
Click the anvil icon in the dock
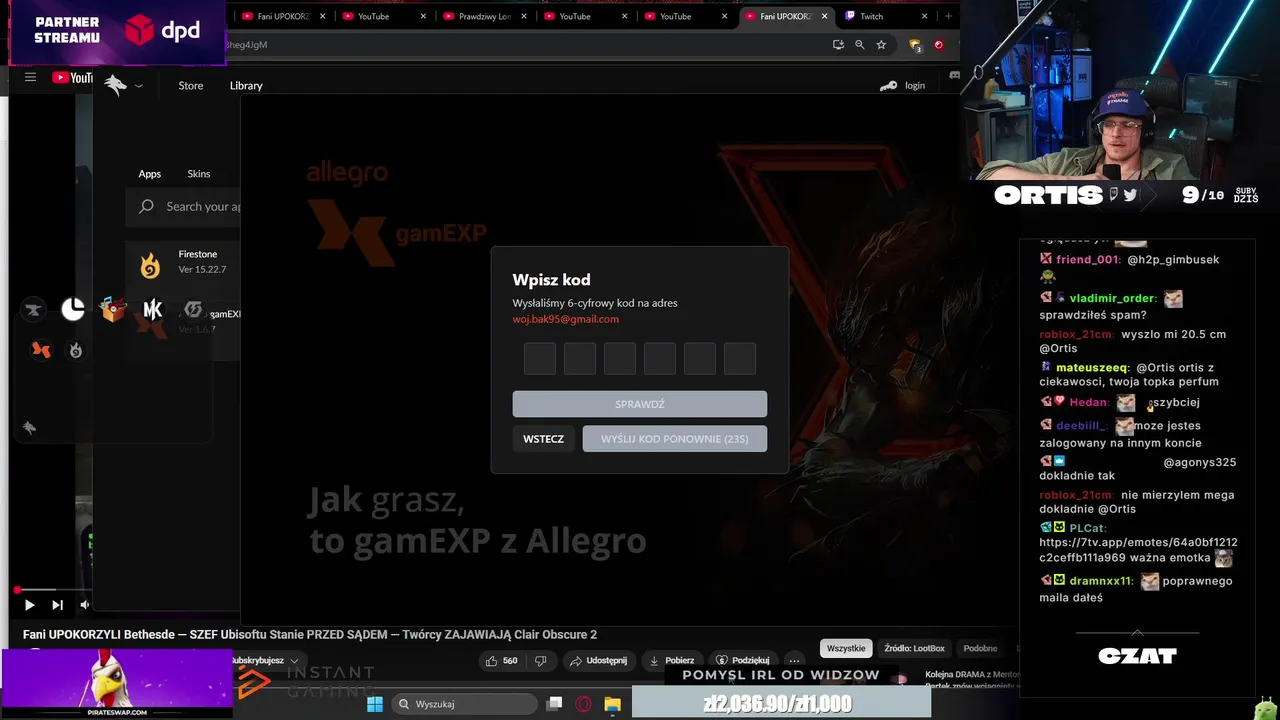click(33, 310)
